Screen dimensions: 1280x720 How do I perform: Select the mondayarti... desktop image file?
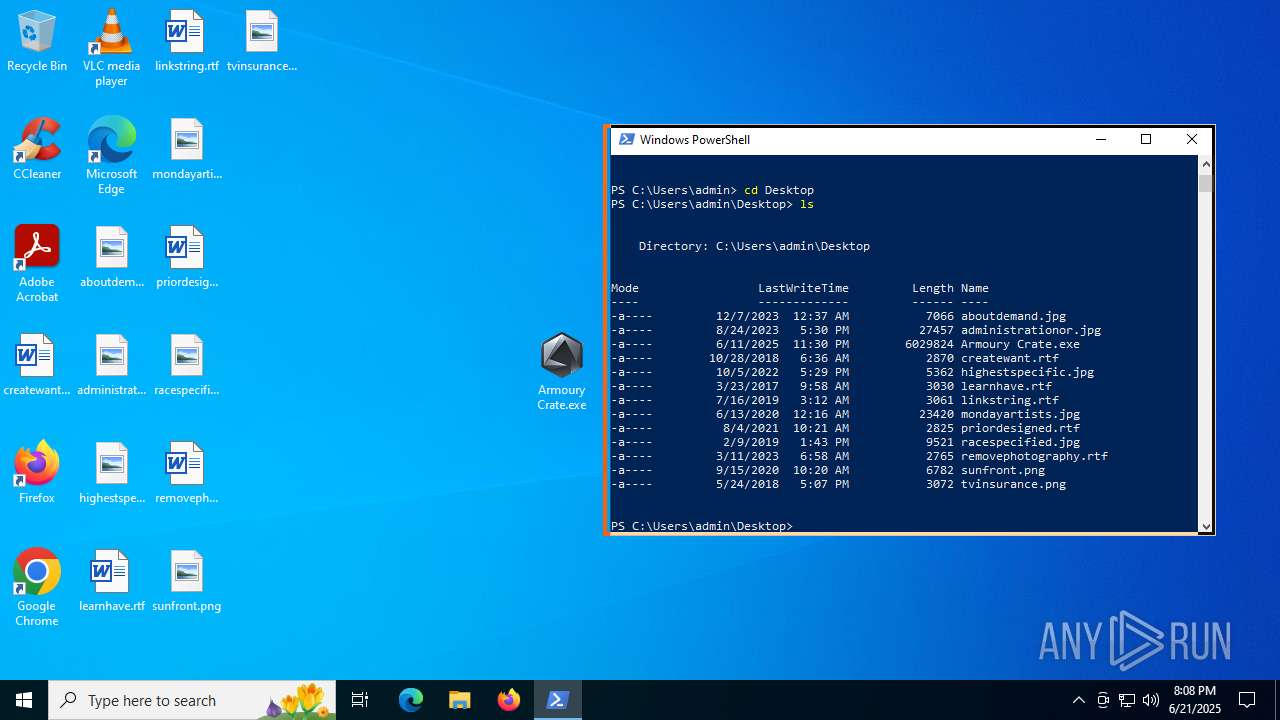click(x=187, y=150)
